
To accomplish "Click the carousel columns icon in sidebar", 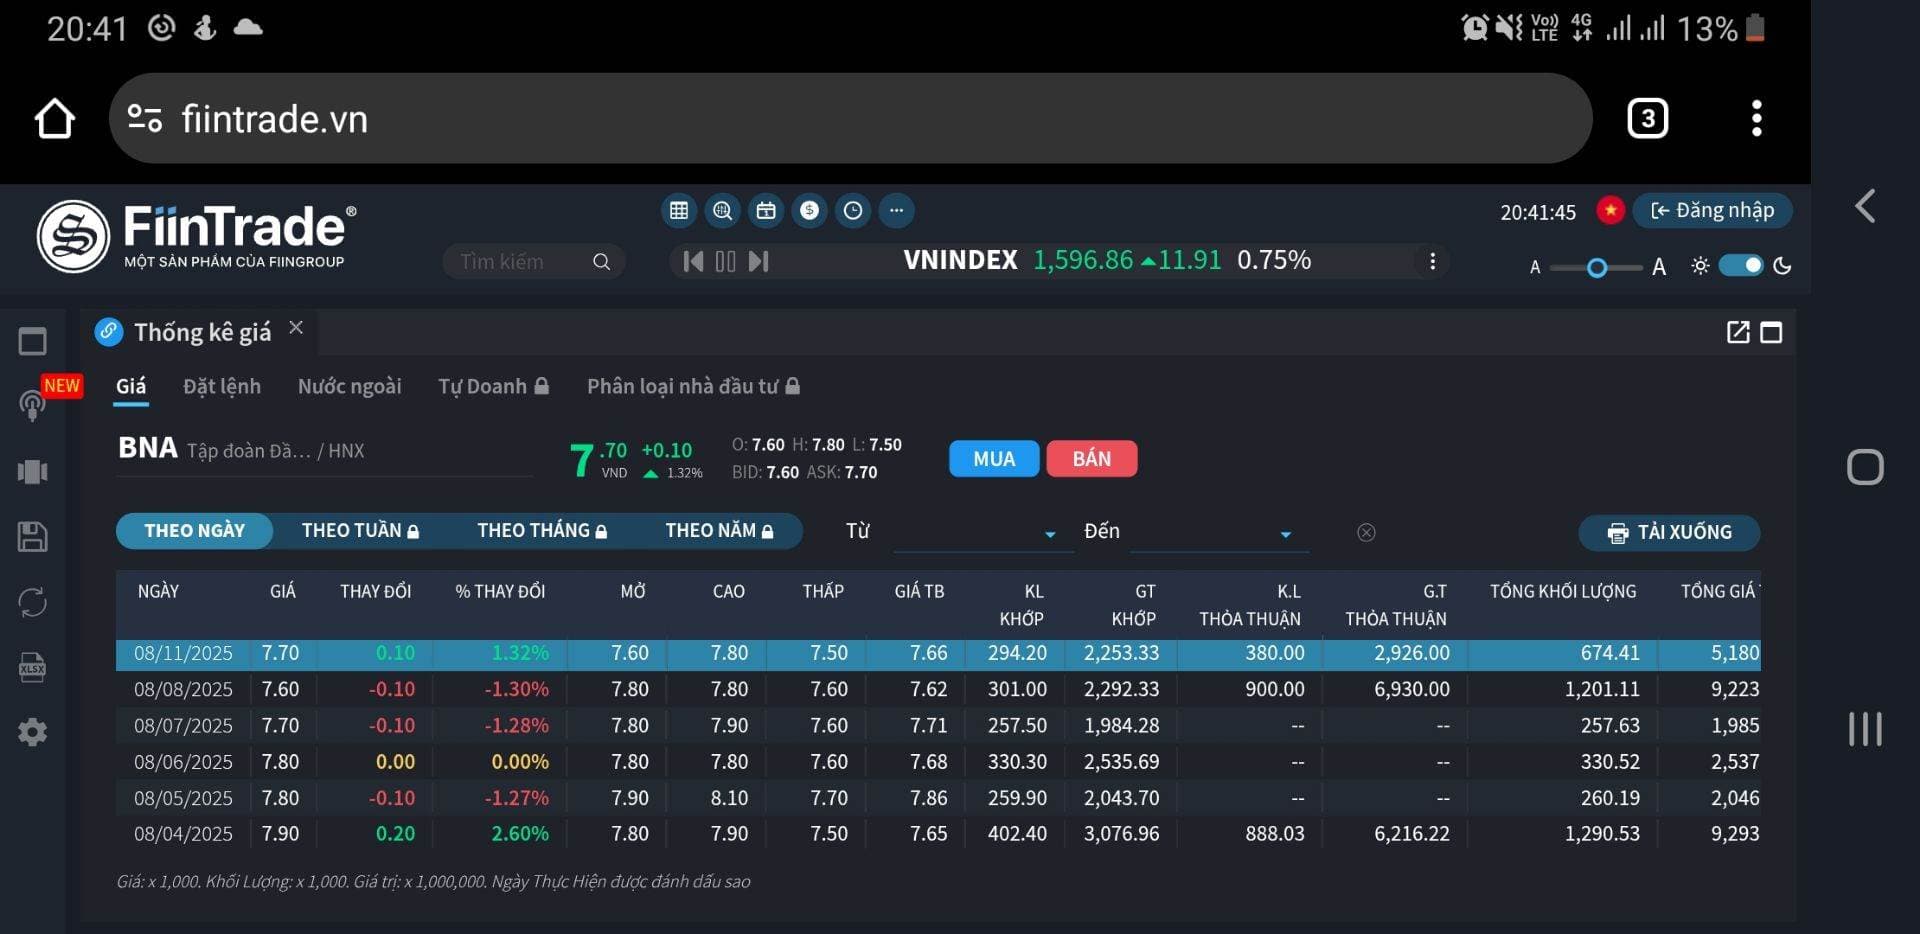I will tap(32, 471).
